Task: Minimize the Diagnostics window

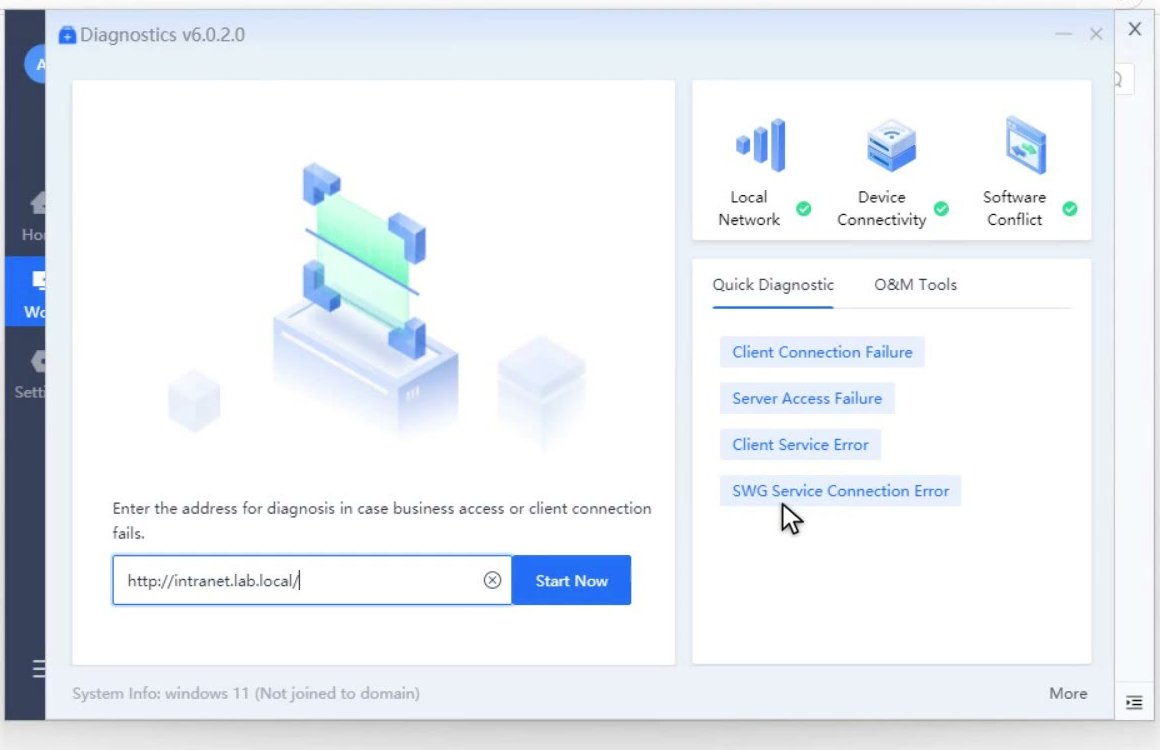Action: click(1063, 34)
